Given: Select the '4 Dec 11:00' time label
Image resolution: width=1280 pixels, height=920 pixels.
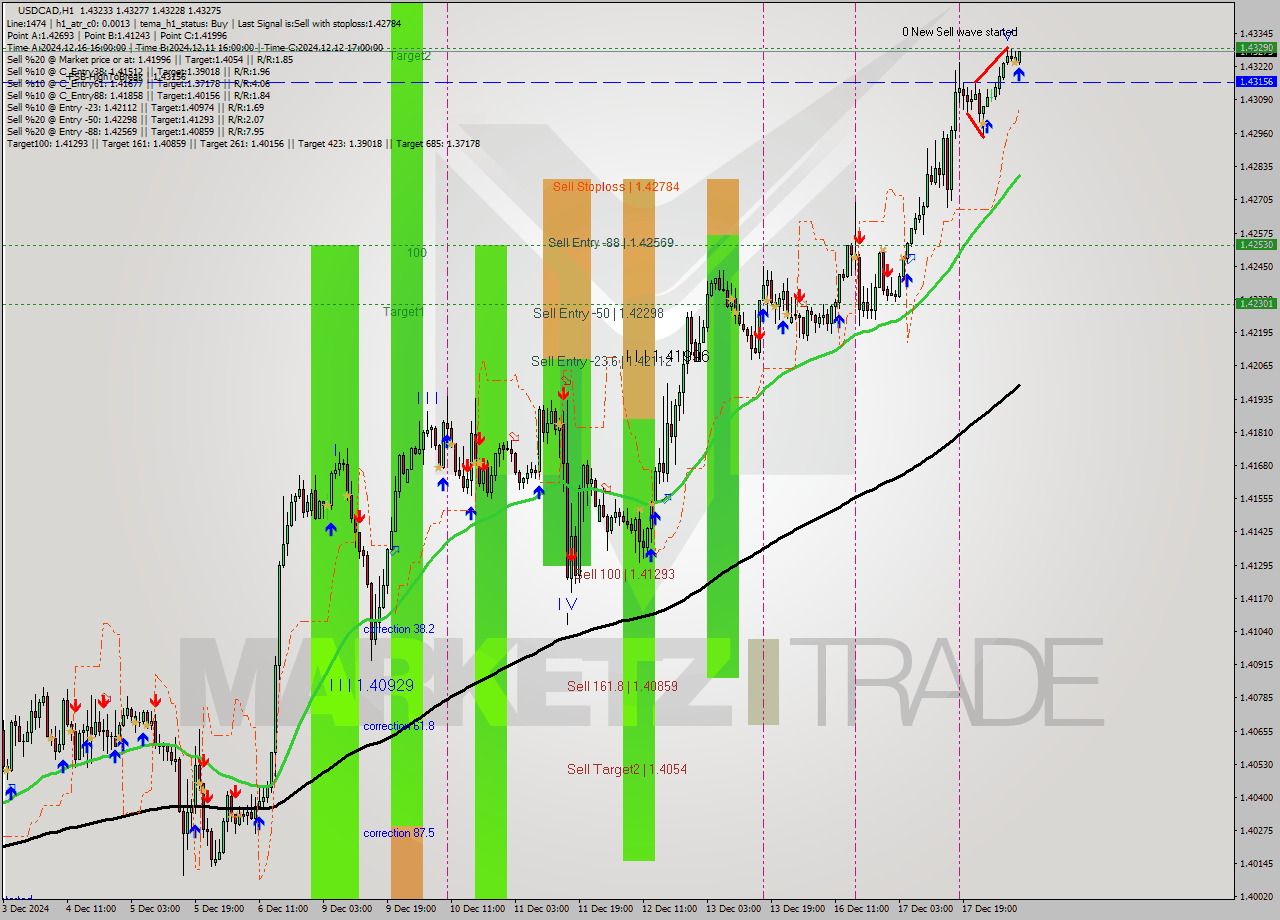Looking at the screenshot, I should pyautogui.click(x=90, y=909).
